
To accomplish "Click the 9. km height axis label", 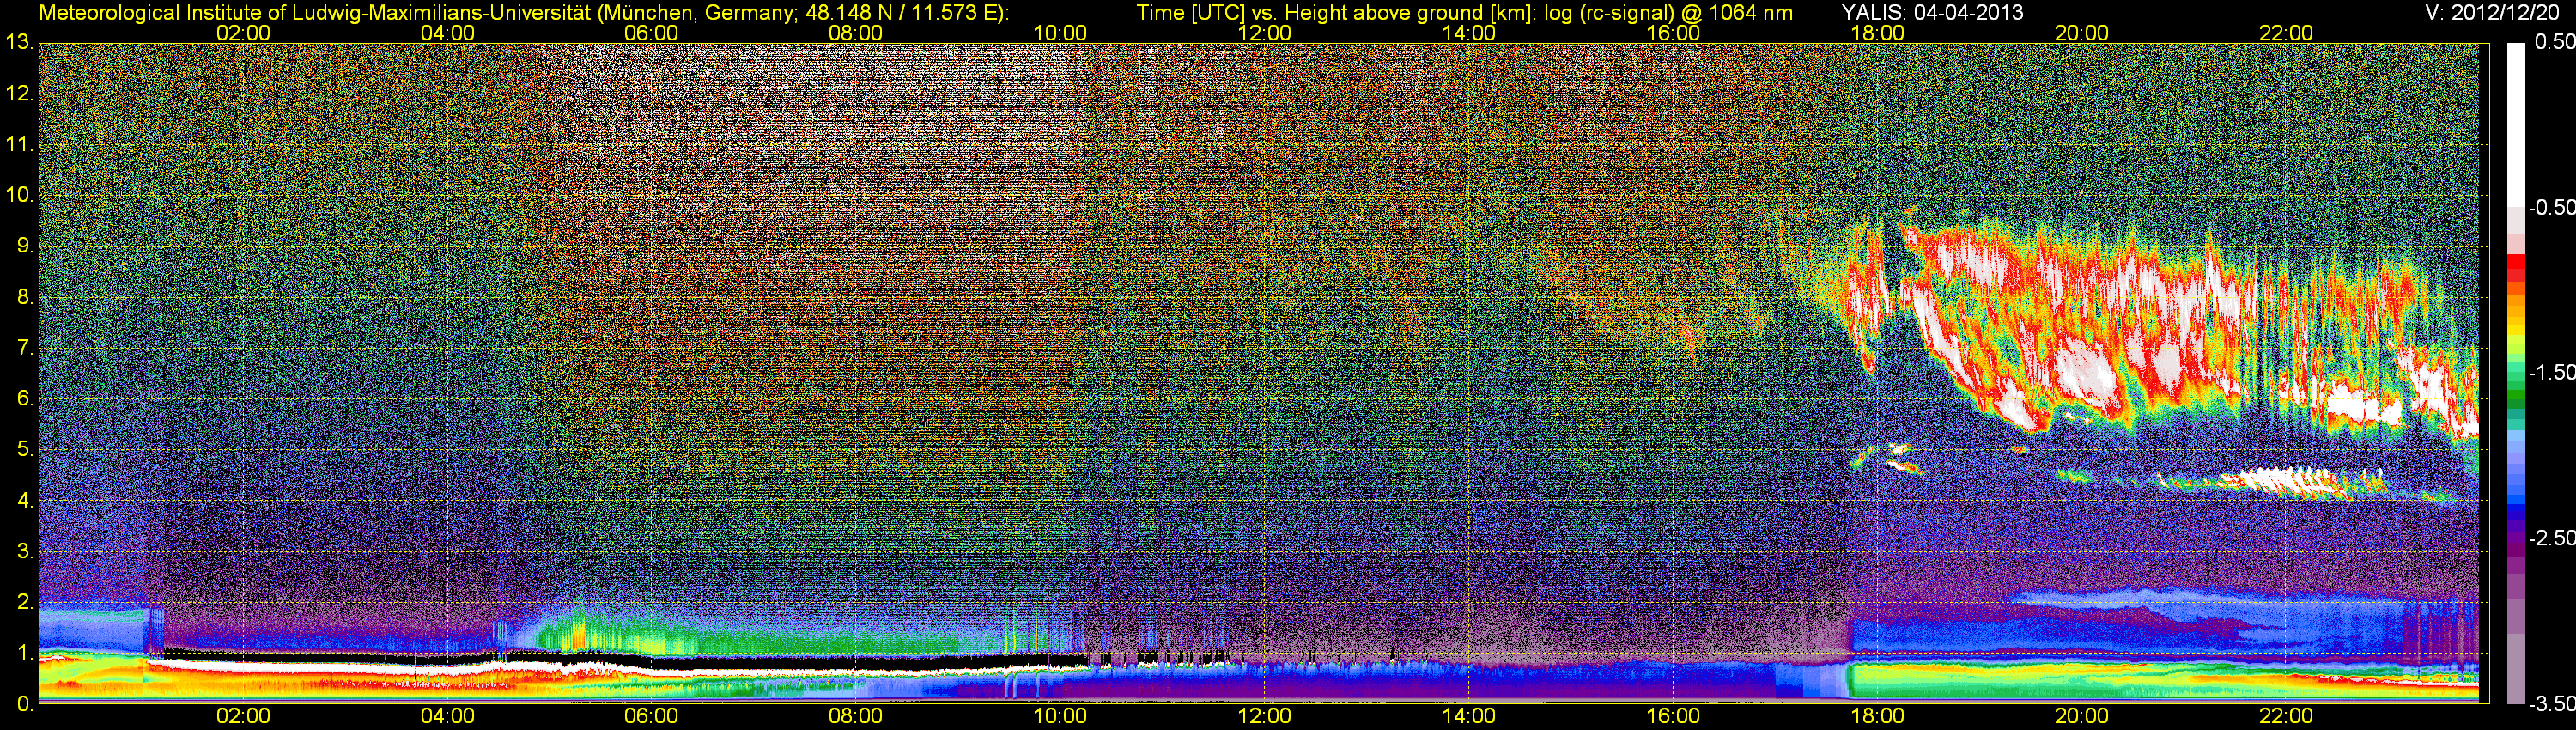I will pos(24,246).
